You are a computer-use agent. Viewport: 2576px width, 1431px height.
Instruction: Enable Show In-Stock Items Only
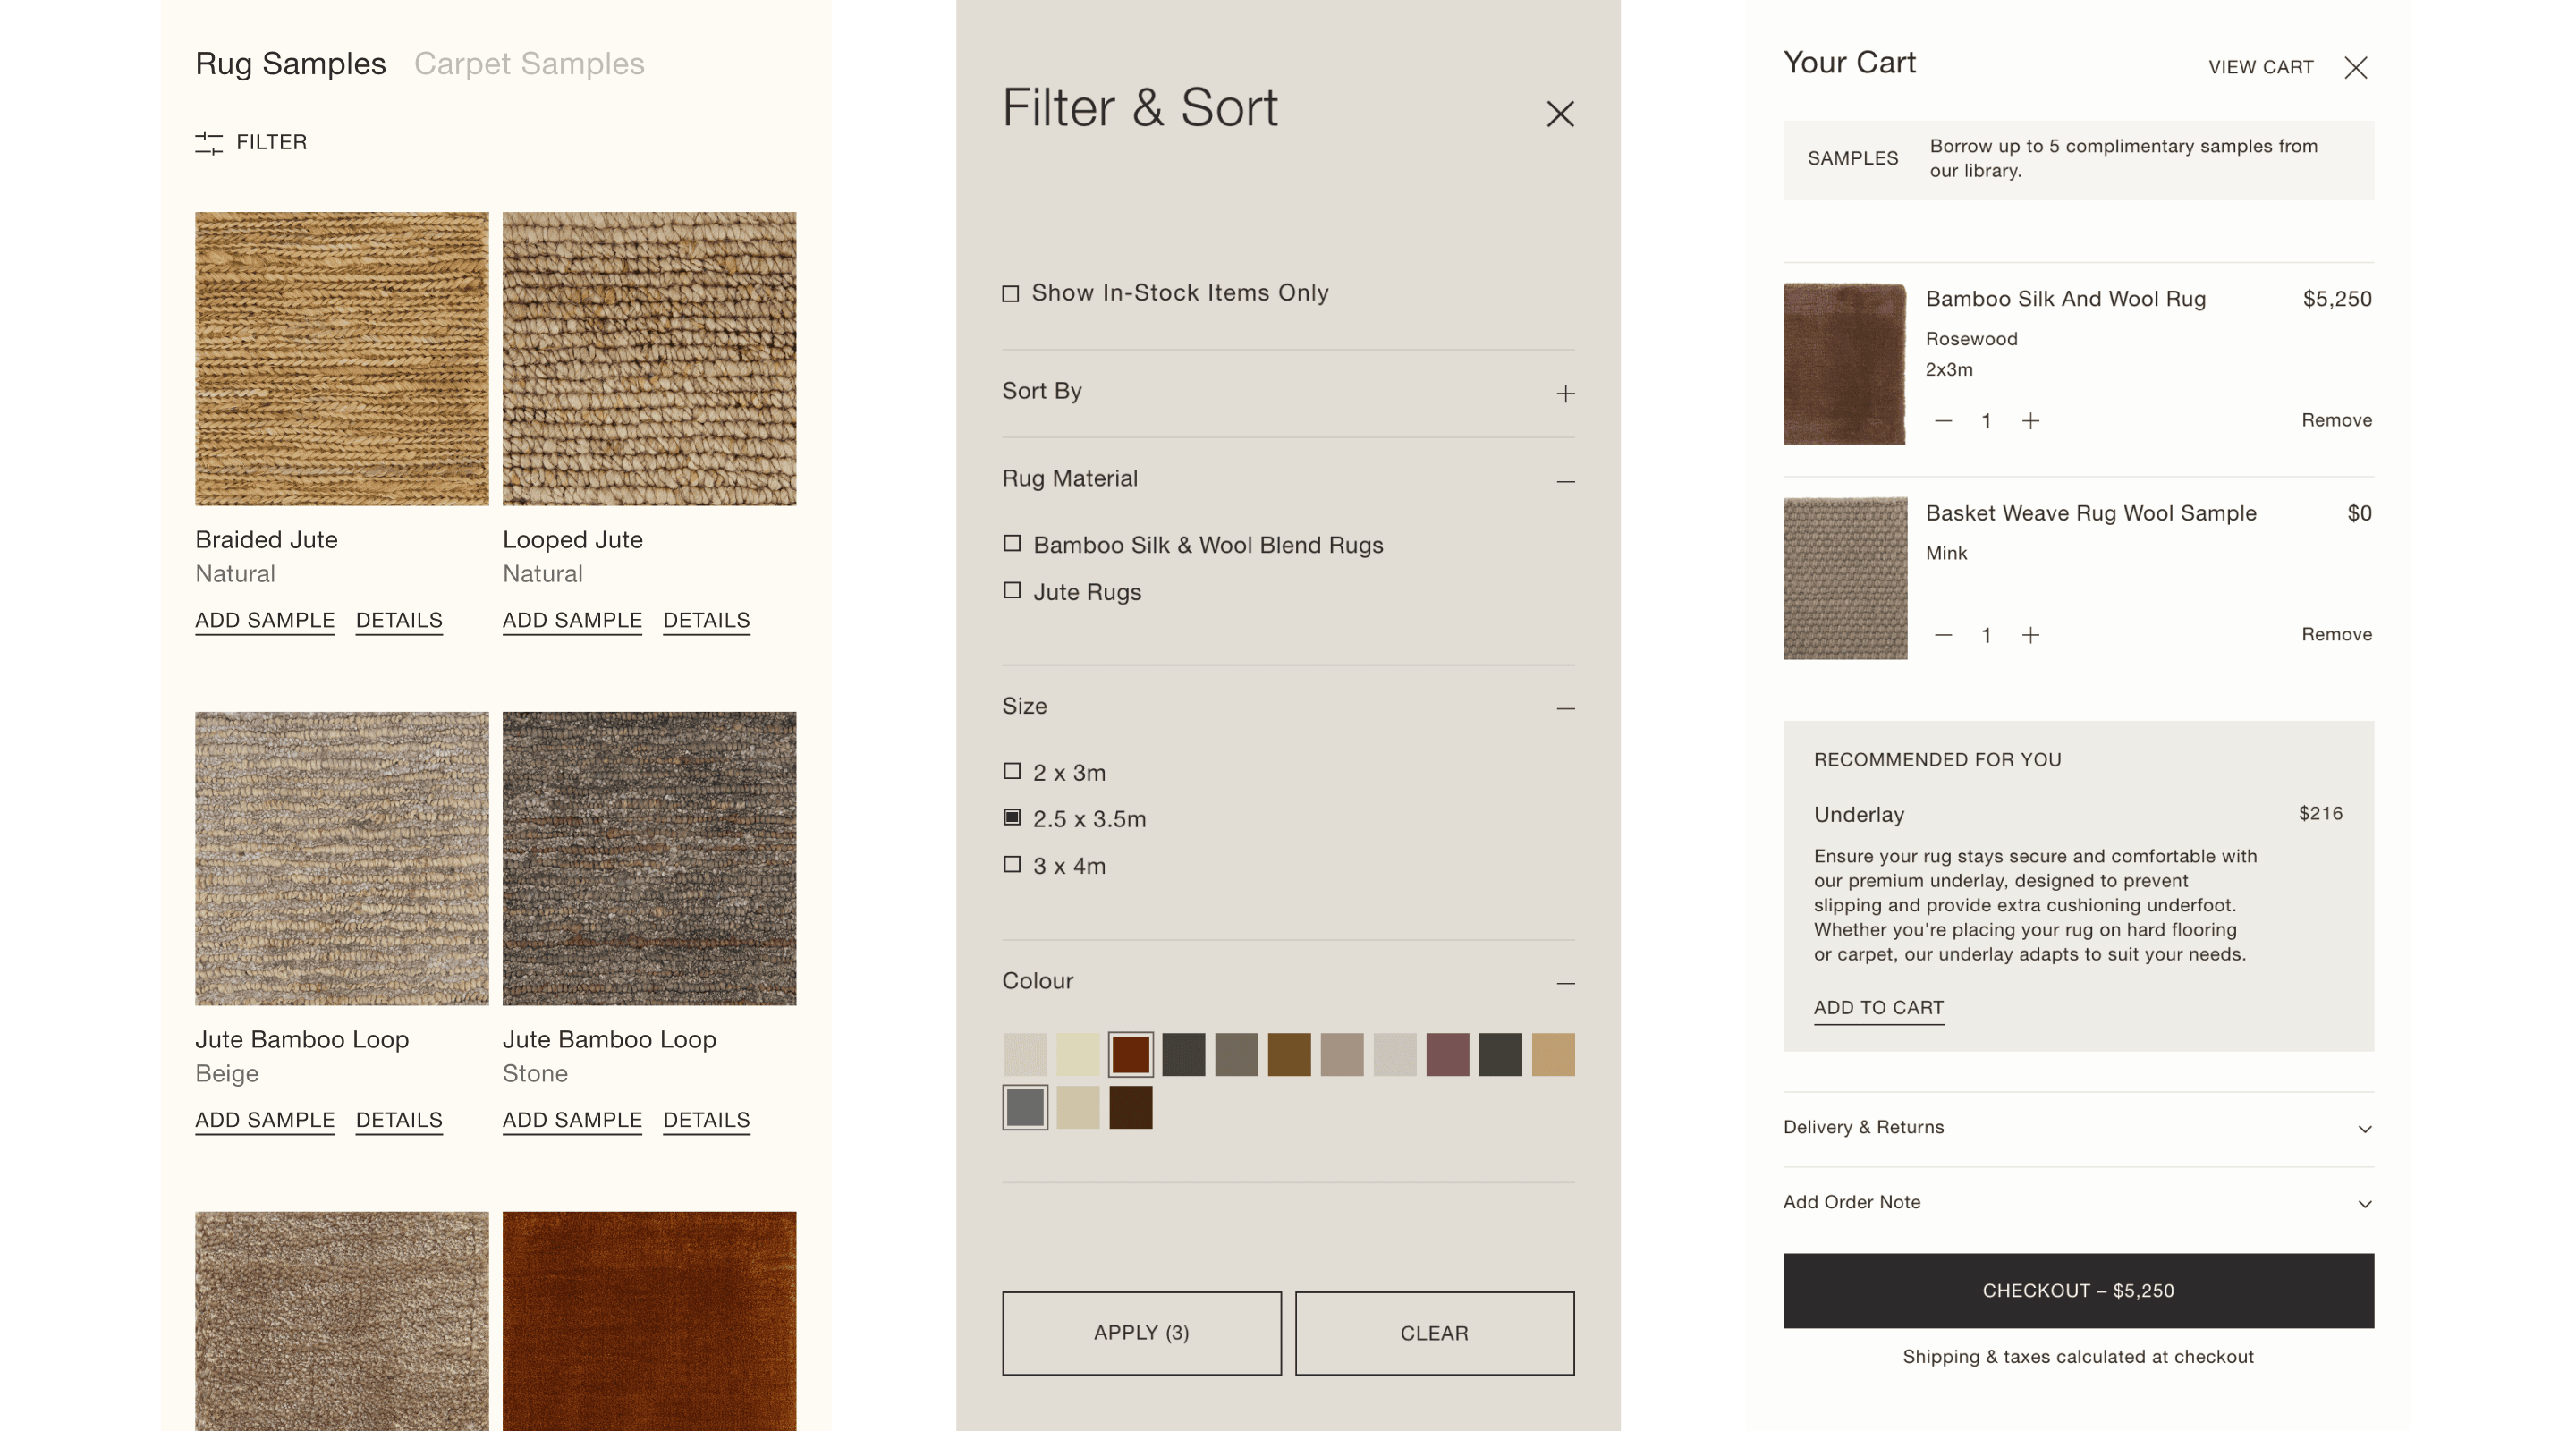click(1011, 294)
